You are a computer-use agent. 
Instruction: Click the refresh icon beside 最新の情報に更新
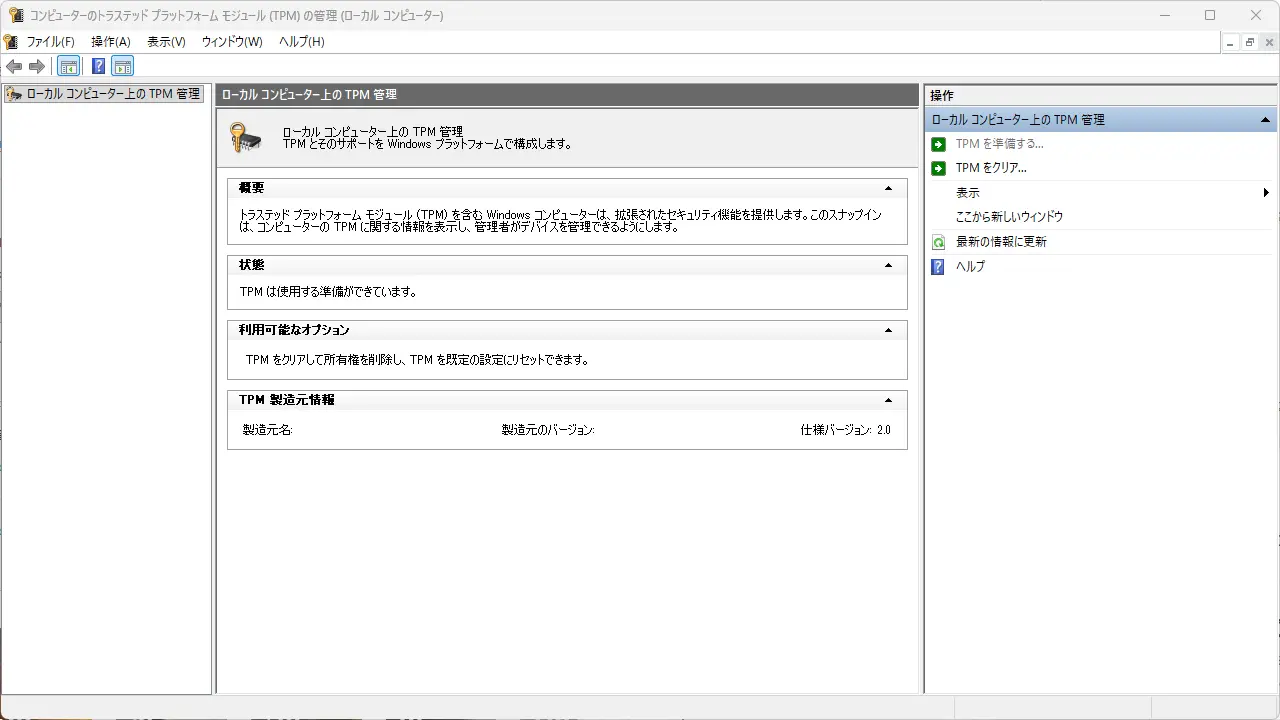[x=938, y=242]
